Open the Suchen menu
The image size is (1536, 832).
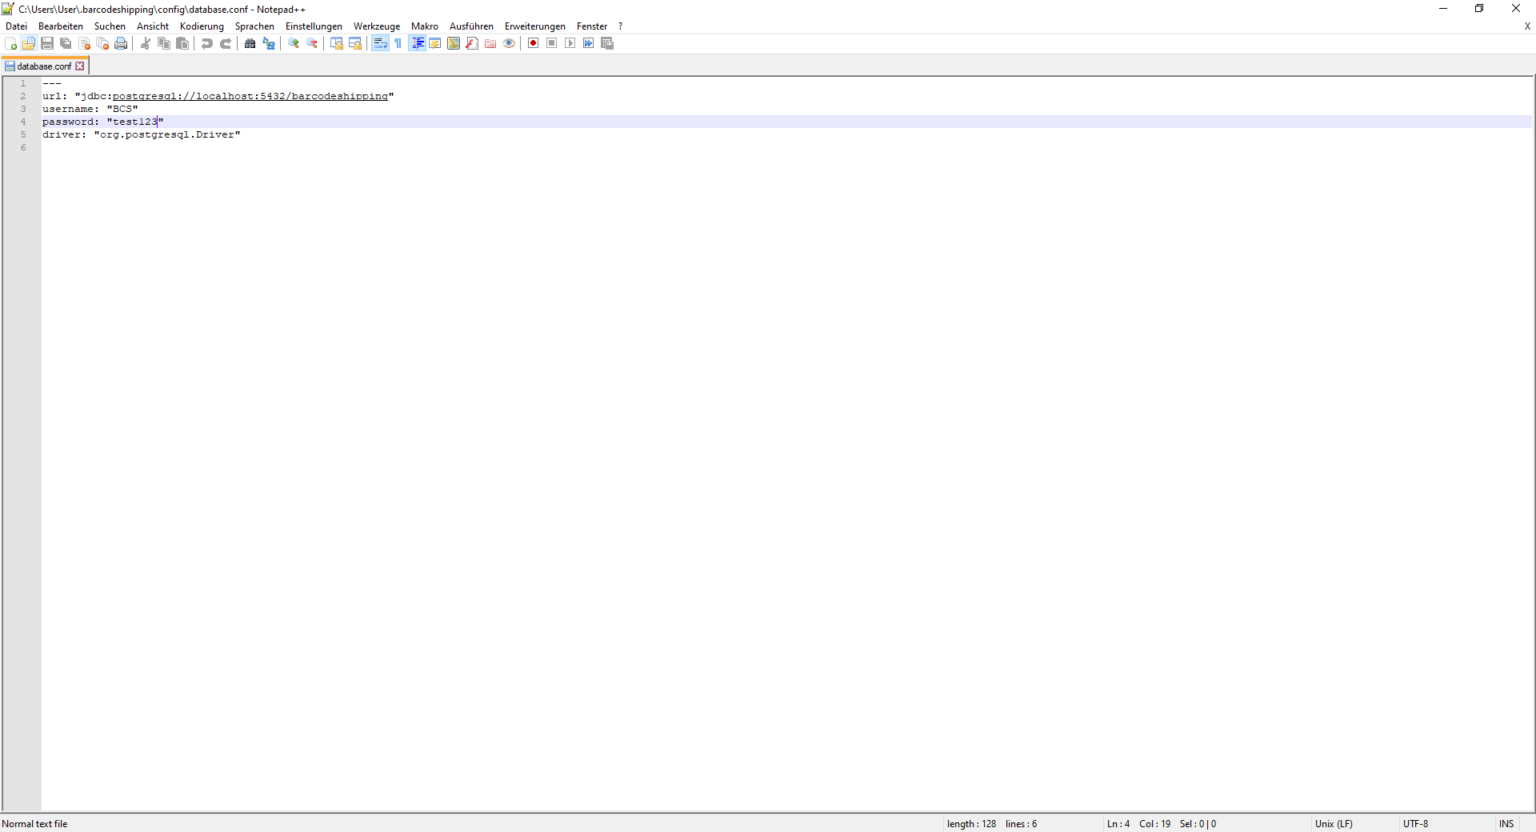tap(110, 26)
